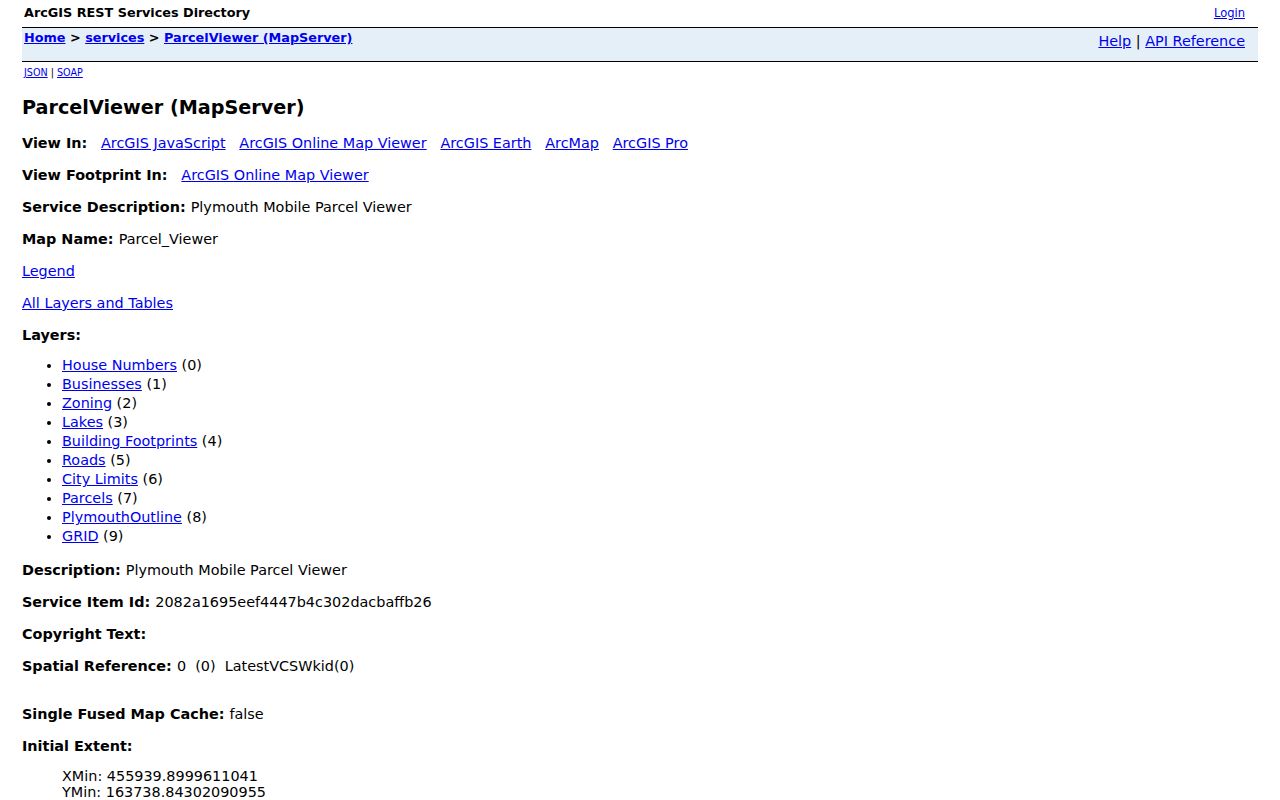Viewport: 1280px width, 800px height.
Task: Click ArcGIS REST Services Directory title
Action: pyautogui.click(x=137, y=13)
